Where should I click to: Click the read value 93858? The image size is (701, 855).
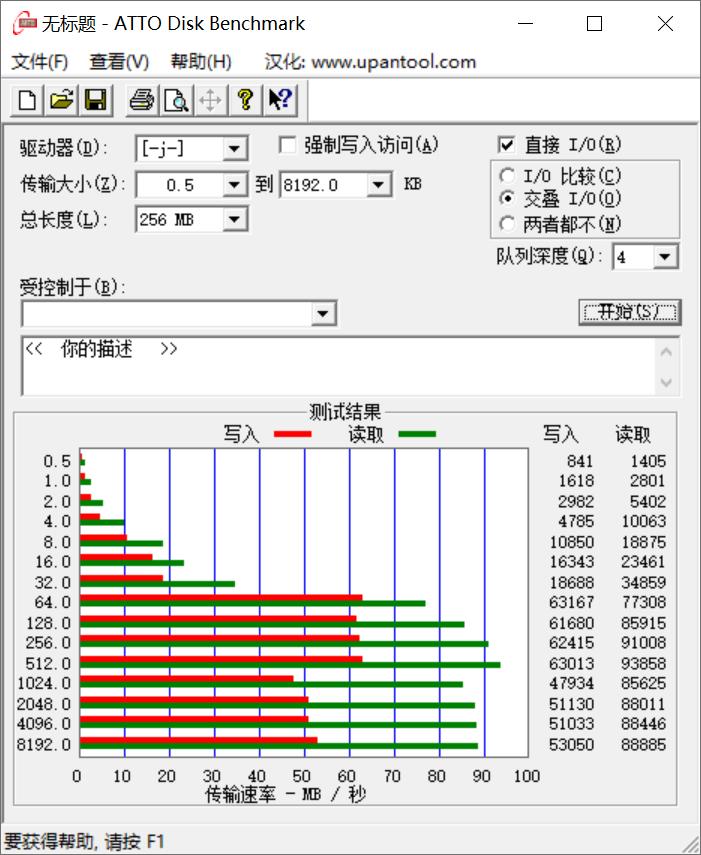(643, 663)
